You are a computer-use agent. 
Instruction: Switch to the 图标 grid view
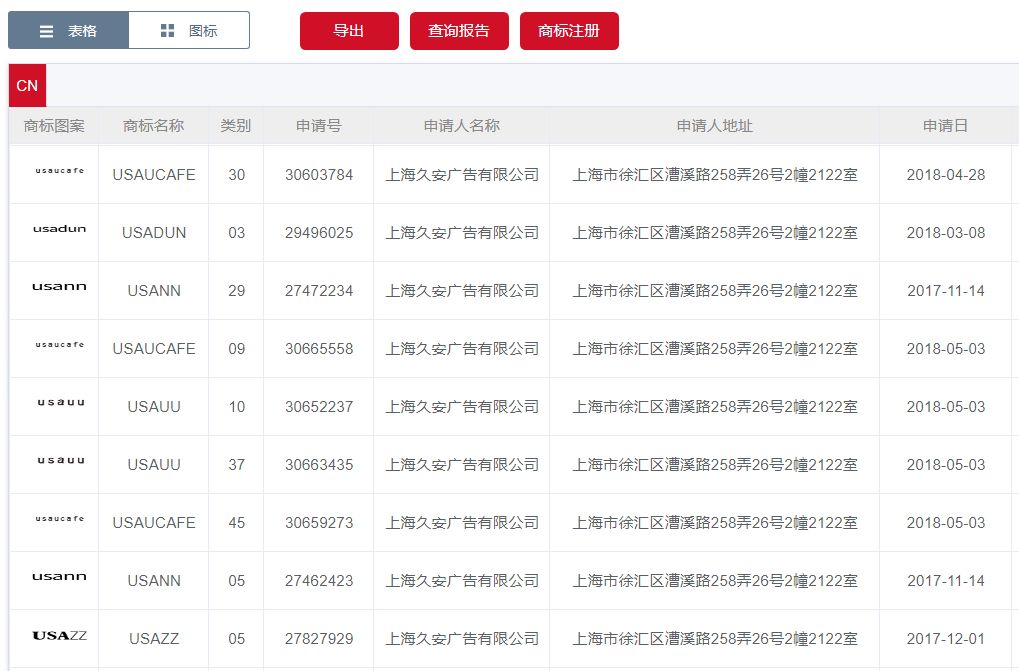[x=189, y=31]
